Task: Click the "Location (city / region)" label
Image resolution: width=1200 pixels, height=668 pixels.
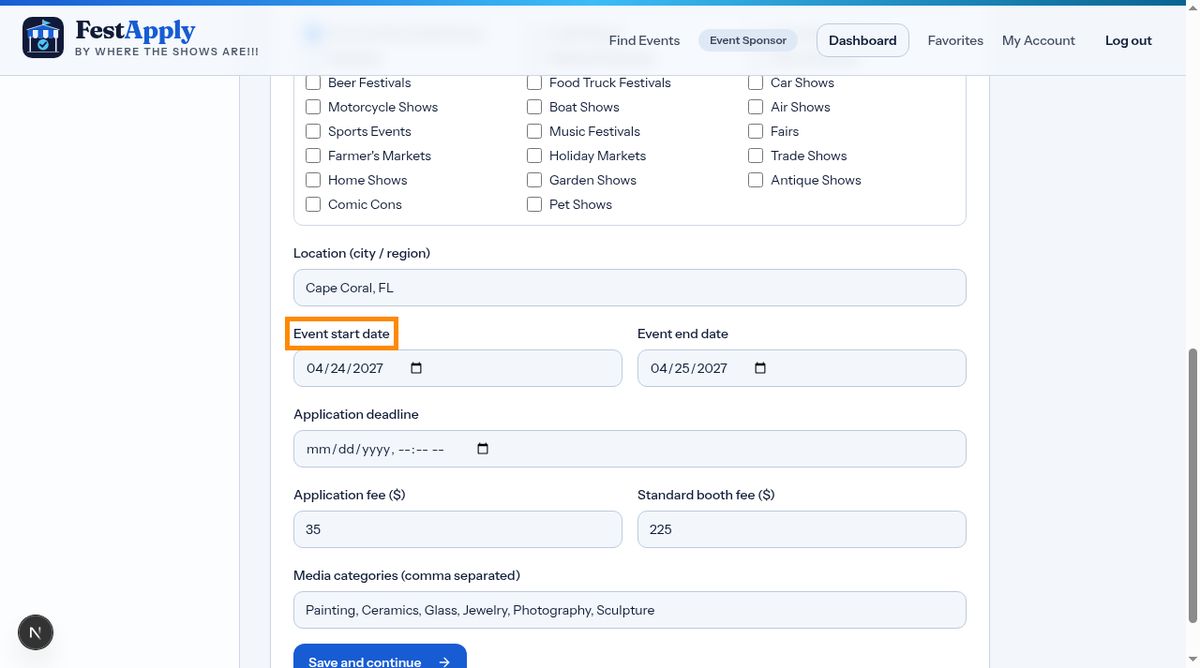Action: pos(362,253)
